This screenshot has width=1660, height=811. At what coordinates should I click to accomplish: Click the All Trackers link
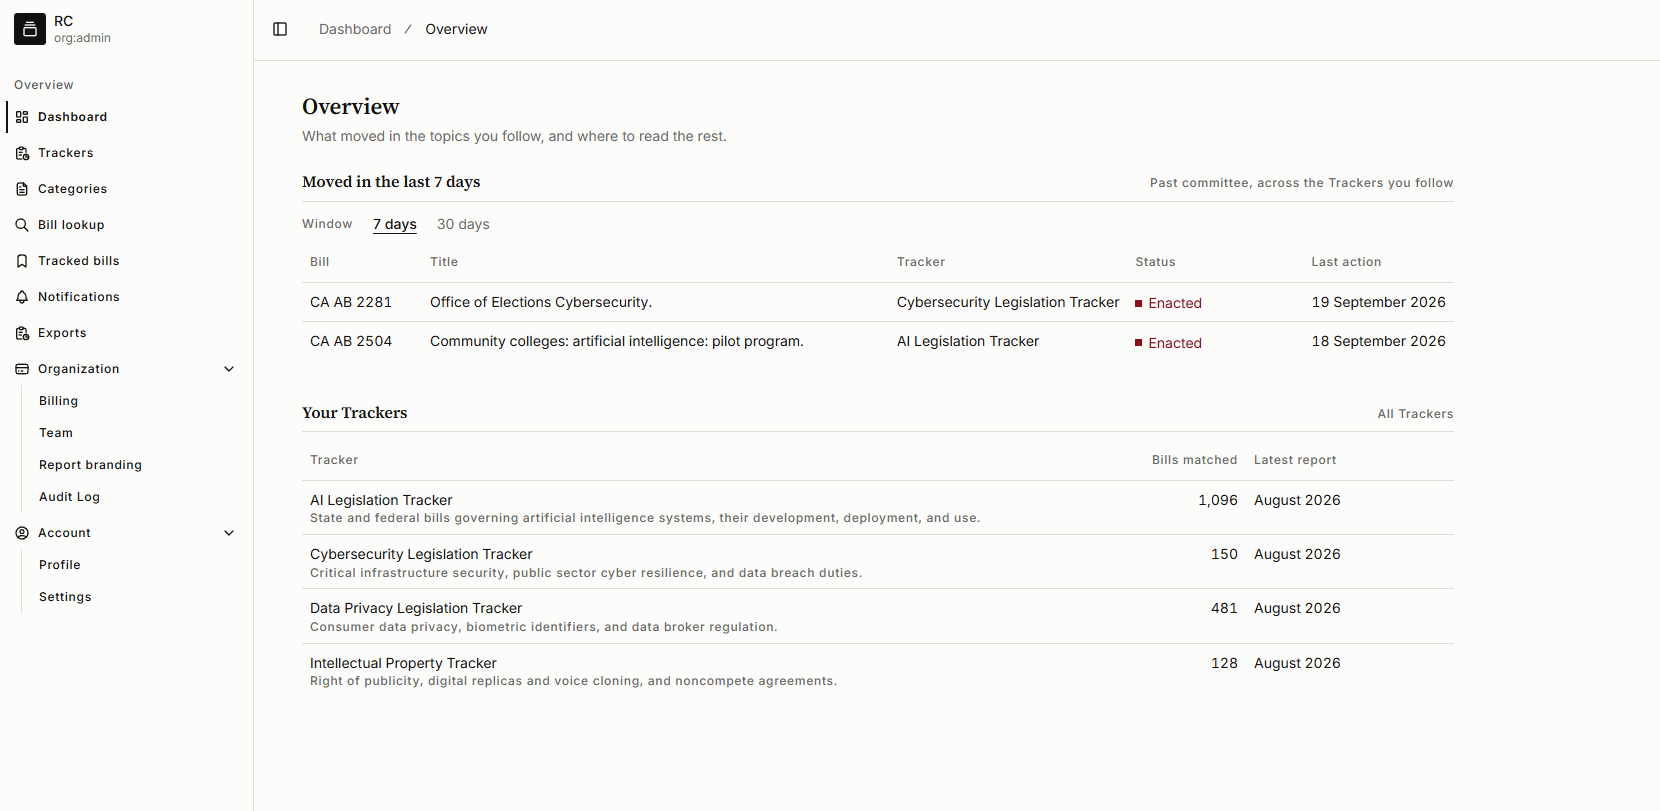[x=1415, y=414]
